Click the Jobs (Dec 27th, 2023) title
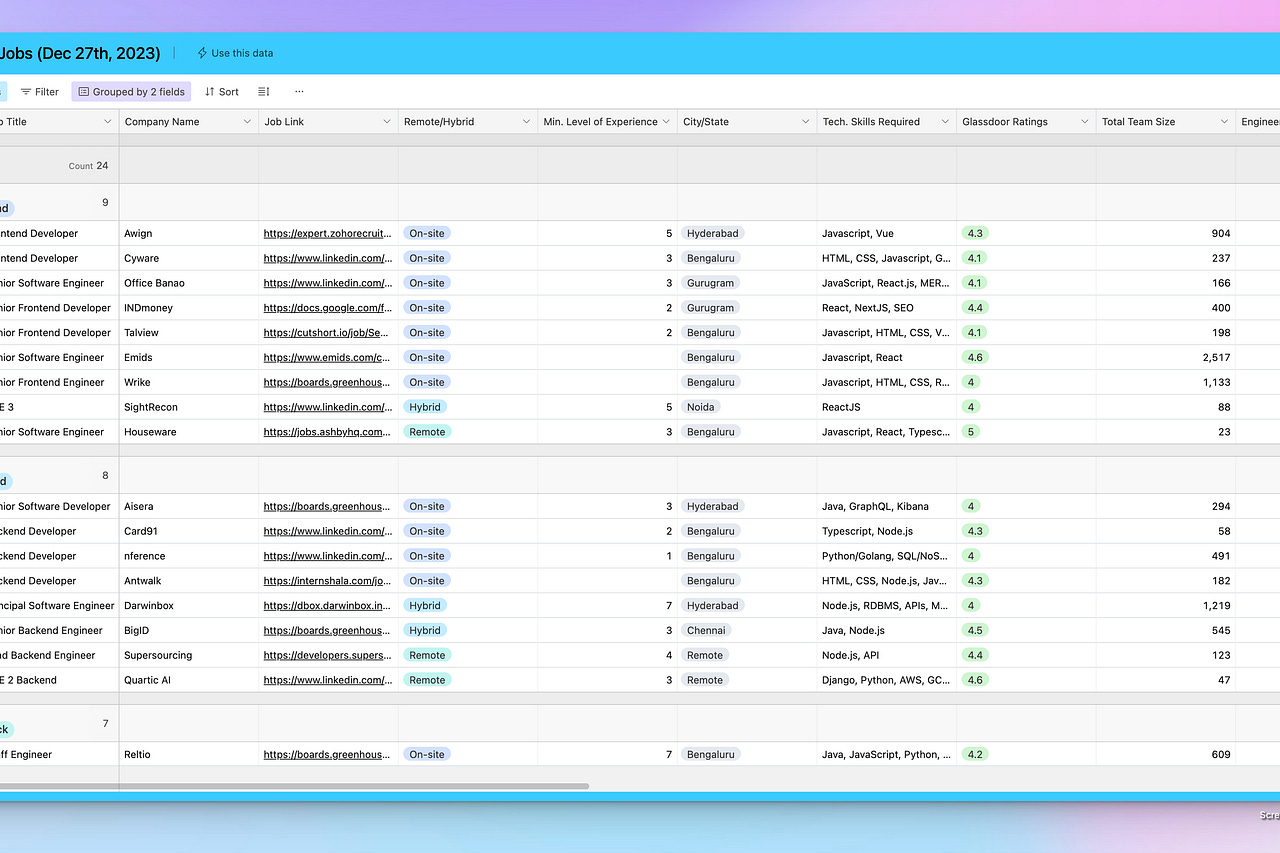 80,53
